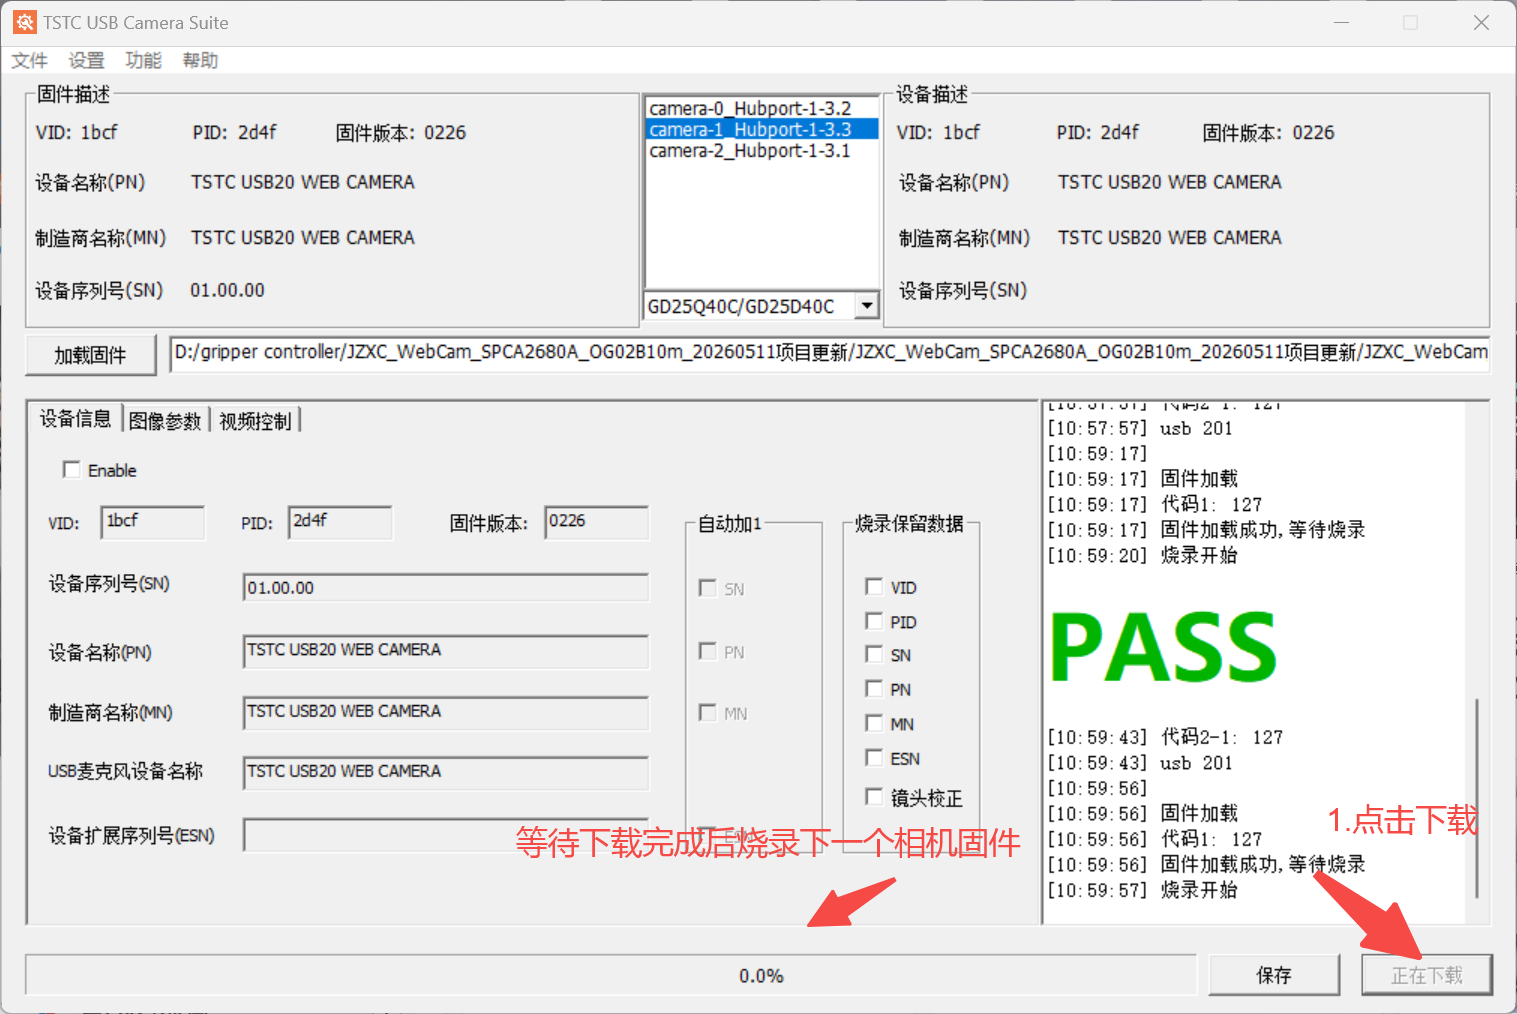
Task: Open the 设置 menu
Action: point(86,60)
